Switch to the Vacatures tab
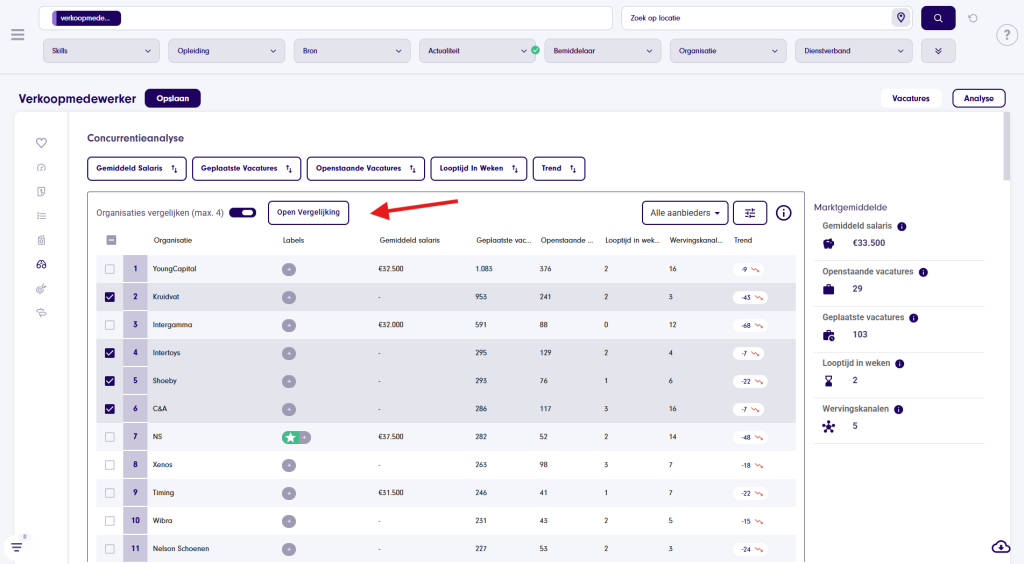This screenshot has width=1024, height=564. click(910, 98)
